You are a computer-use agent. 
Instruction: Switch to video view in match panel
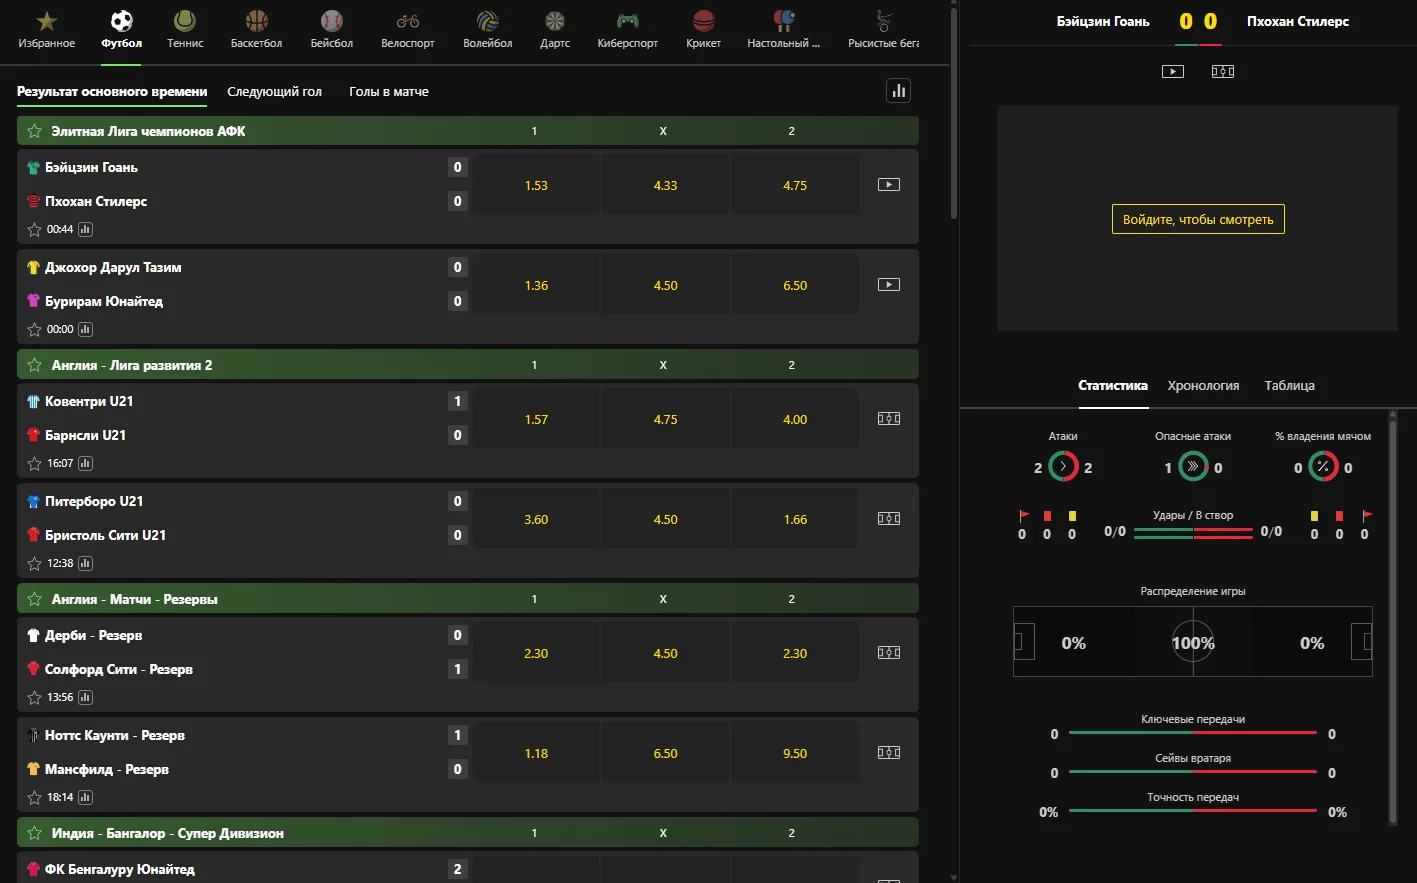coord(1173,72)
